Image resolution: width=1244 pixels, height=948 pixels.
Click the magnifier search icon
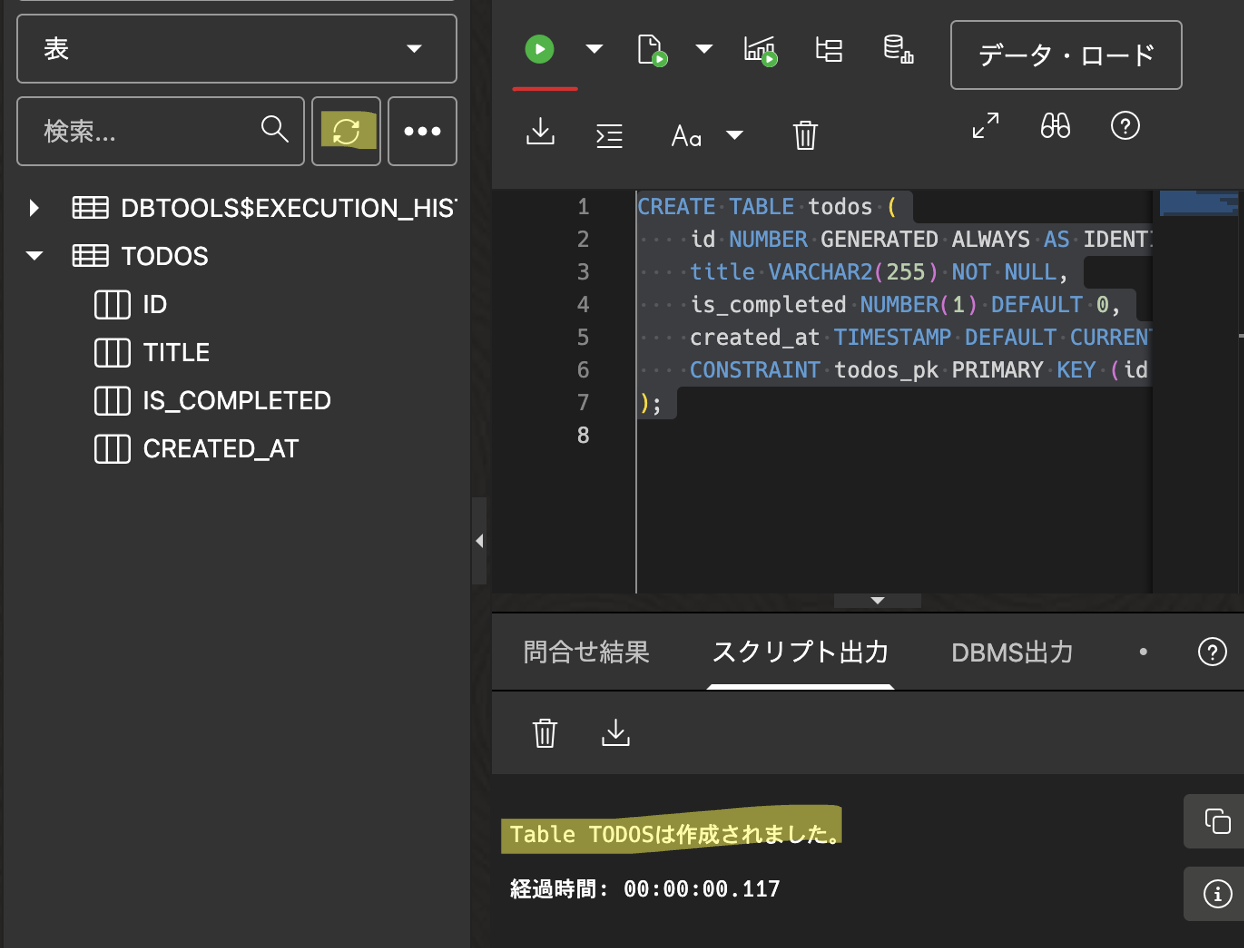pyautogui.click(x=274, y=129)
